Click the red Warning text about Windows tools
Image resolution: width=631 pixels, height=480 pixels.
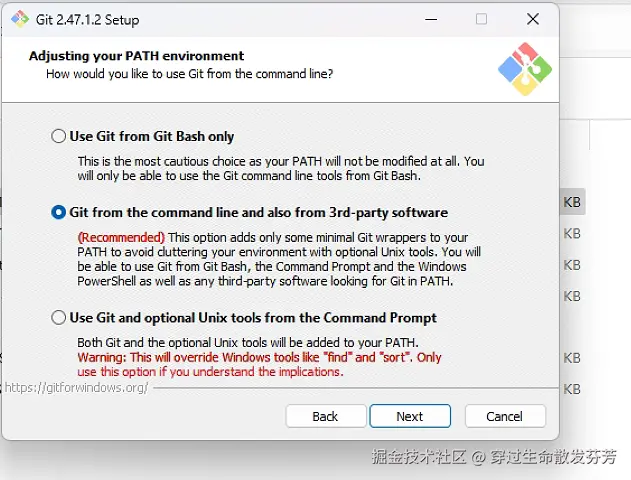[259, 365]
